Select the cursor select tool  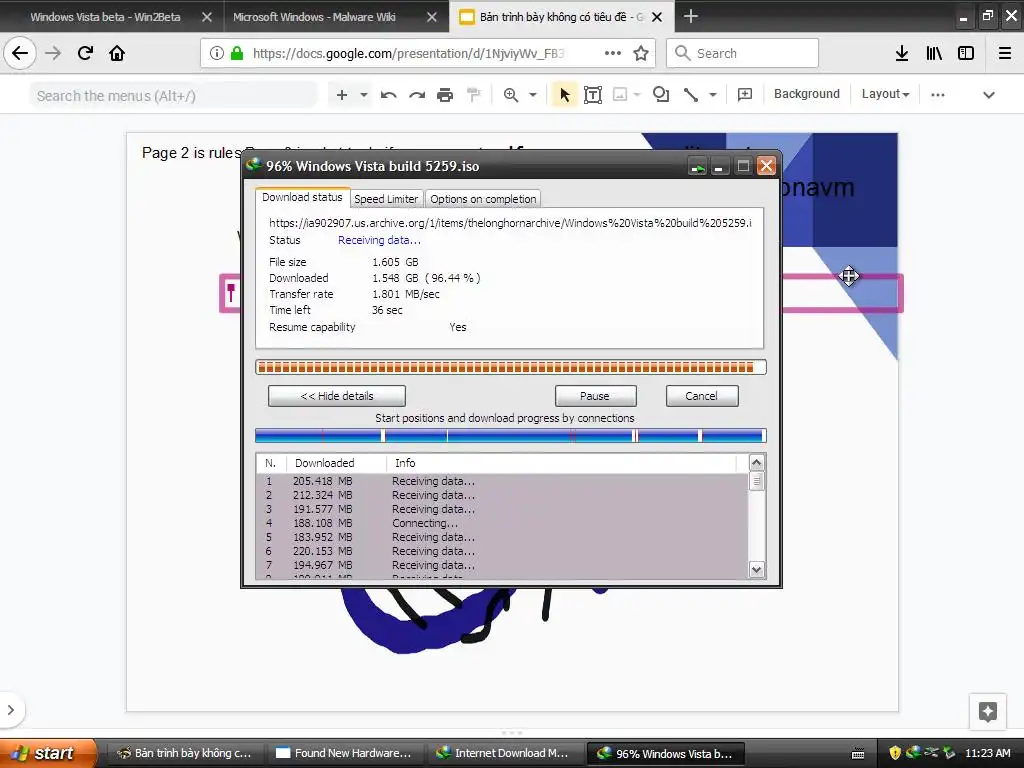(565, 95)
